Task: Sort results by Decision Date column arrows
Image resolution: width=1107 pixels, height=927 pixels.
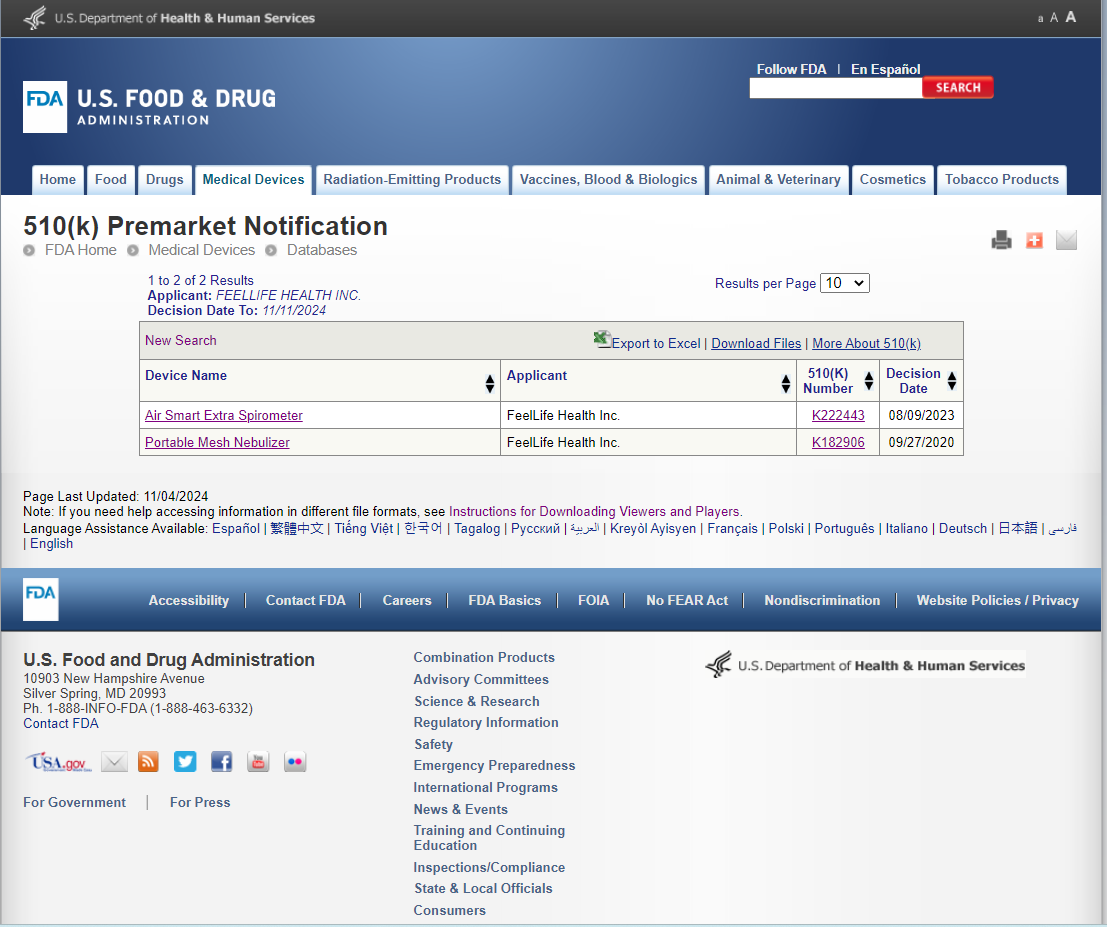Action: (x=952, y=381)
